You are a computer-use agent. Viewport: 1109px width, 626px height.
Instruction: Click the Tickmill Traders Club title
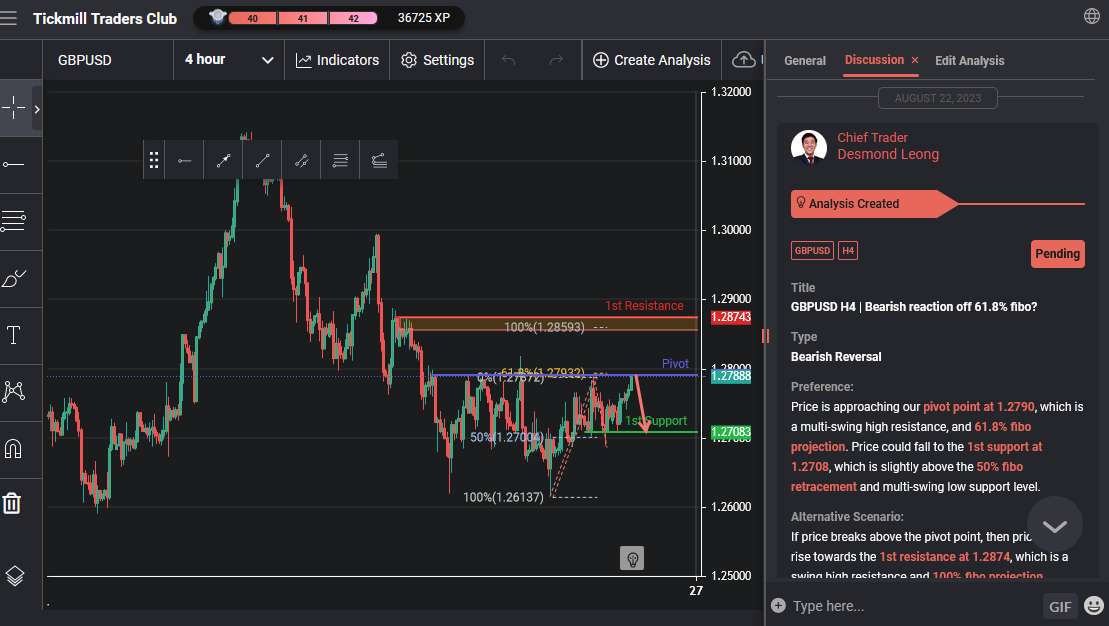[105, 18]
